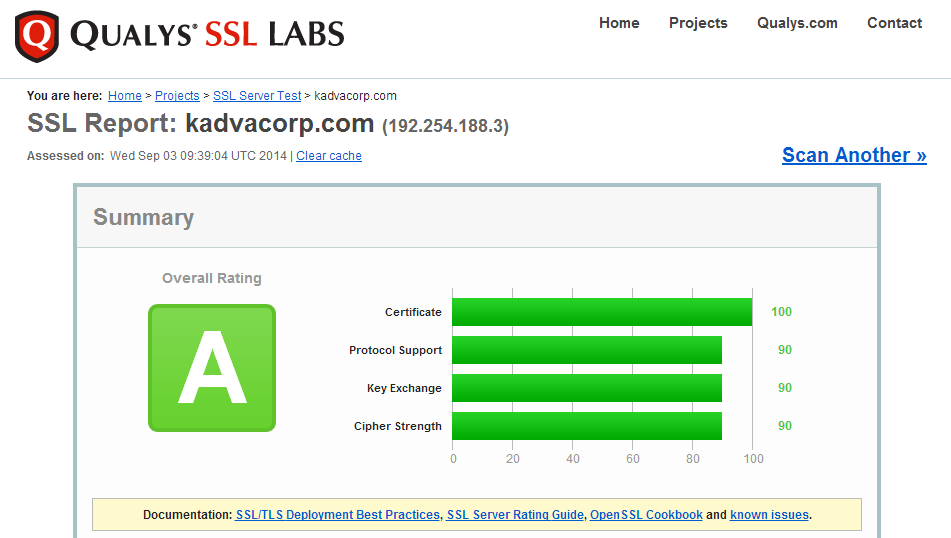Follow the Home breadcrumb link
The width and height of the screenshot is (951, 538).
click(x=125, y=96)
